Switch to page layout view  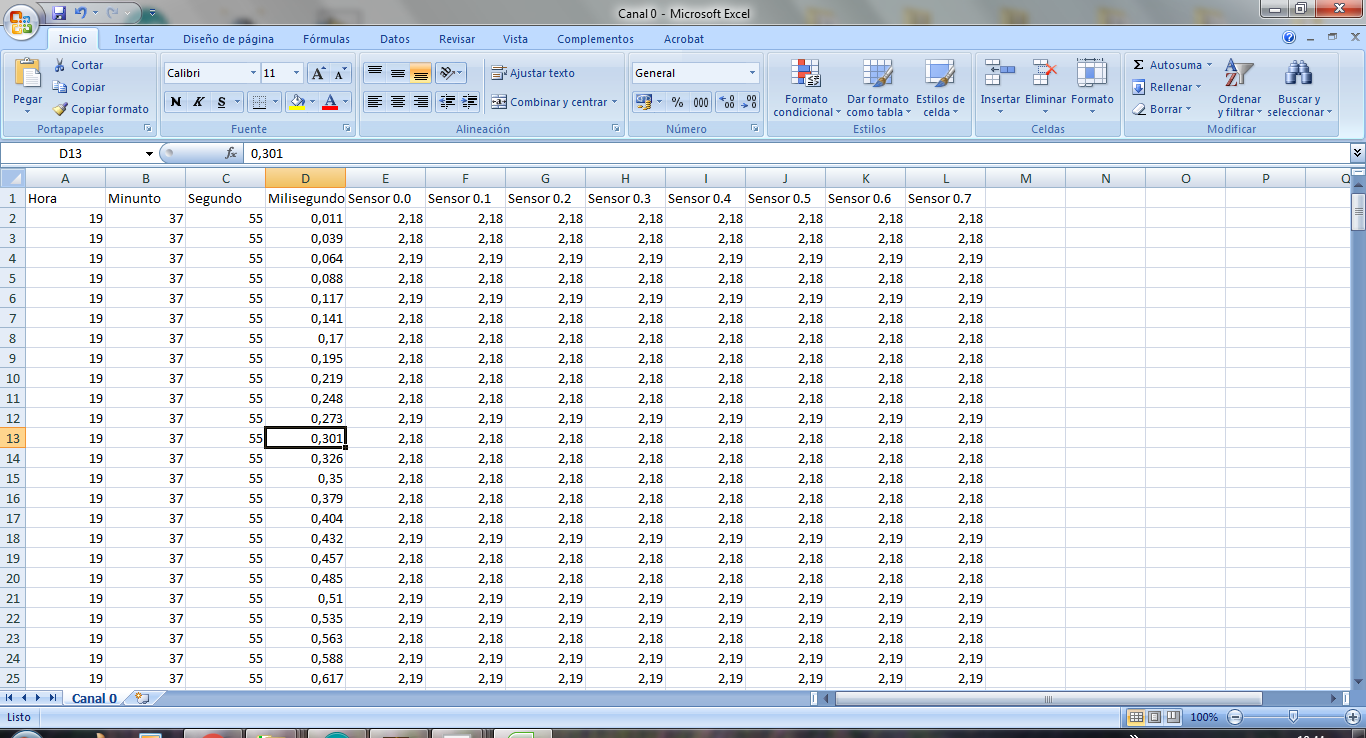click(1154, 717)
